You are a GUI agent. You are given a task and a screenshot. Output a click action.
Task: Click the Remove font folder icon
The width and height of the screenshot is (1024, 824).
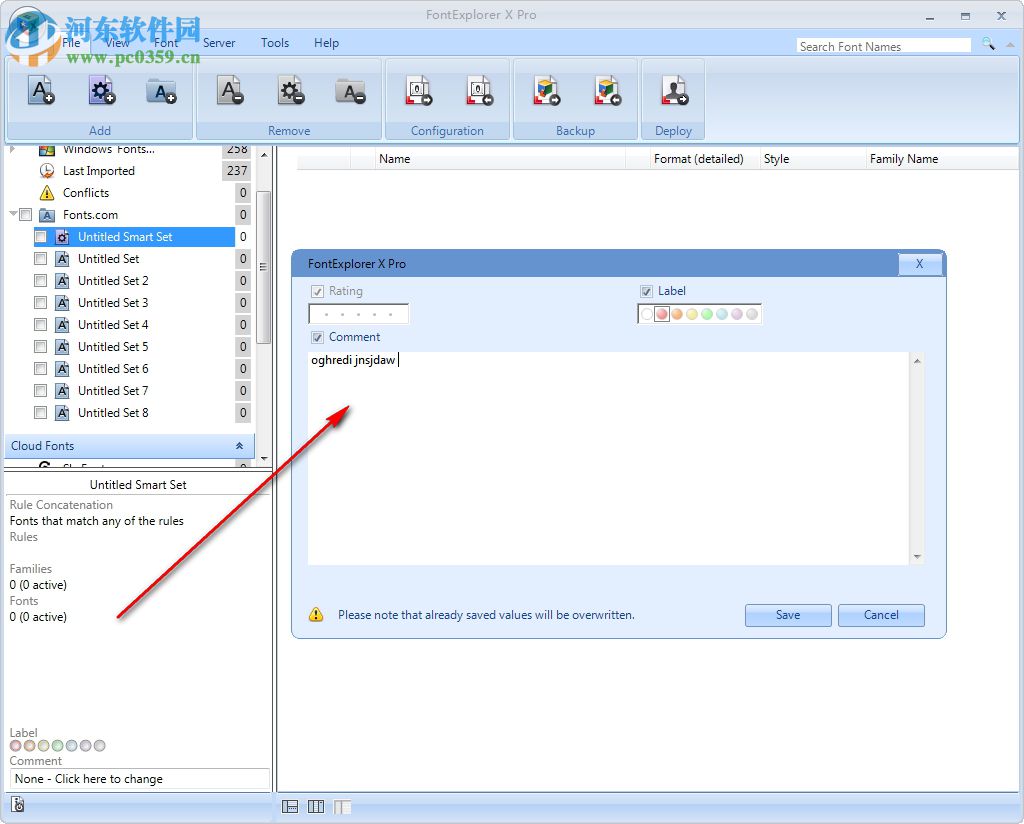(x=351, y=91)
